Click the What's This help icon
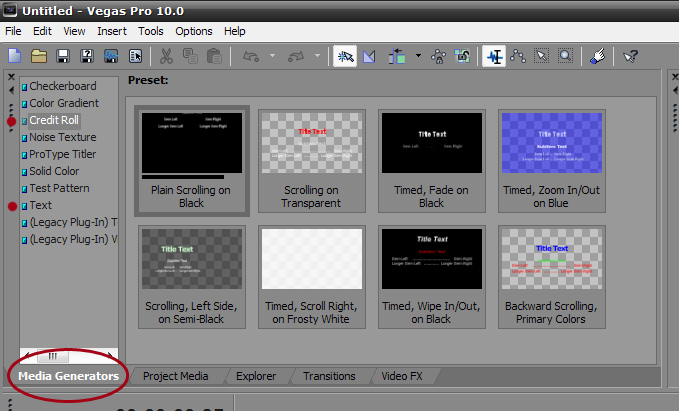Viewport: 679px width, 411px height. coord(630,56)
